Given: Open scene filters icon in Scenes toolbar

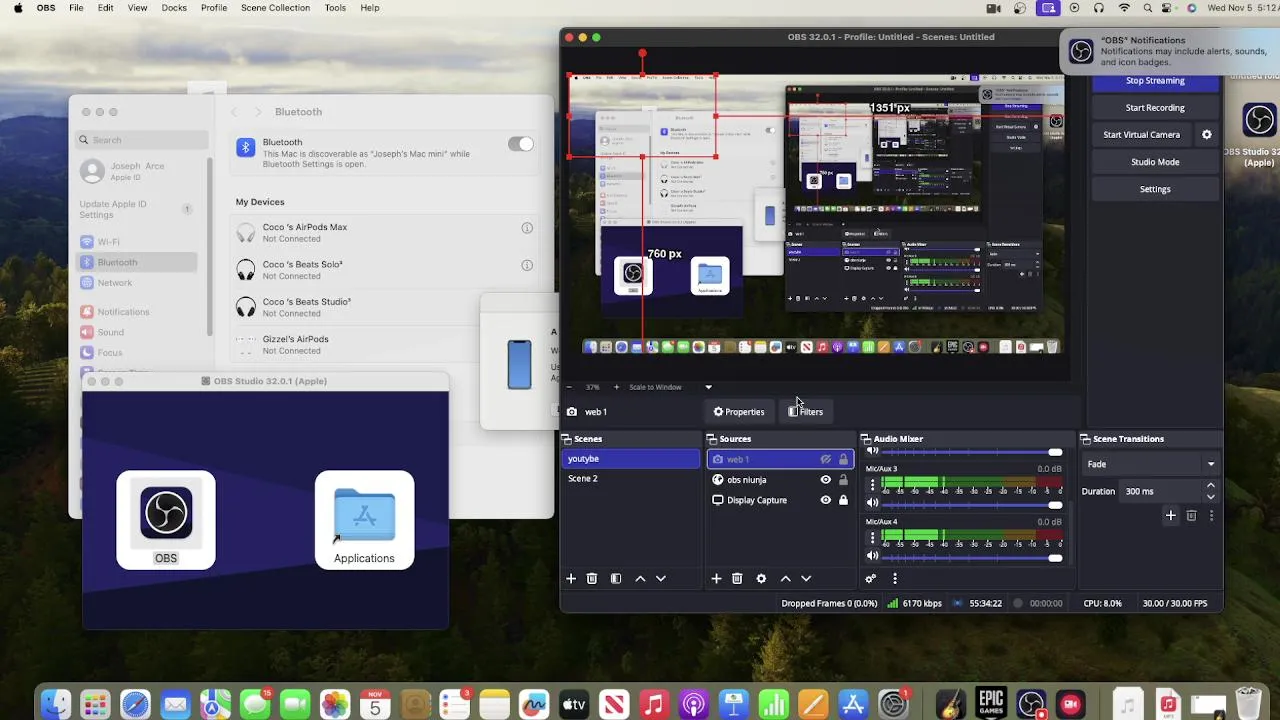Looking at the screenshot, I should [x=616, y=578].
